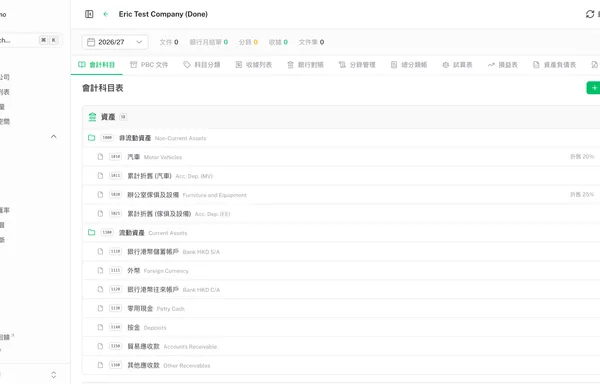Collapse the Current Assets folder
The height and width of the screenshot is (384, 600).
pyautogui.click(x=341, y=233)
